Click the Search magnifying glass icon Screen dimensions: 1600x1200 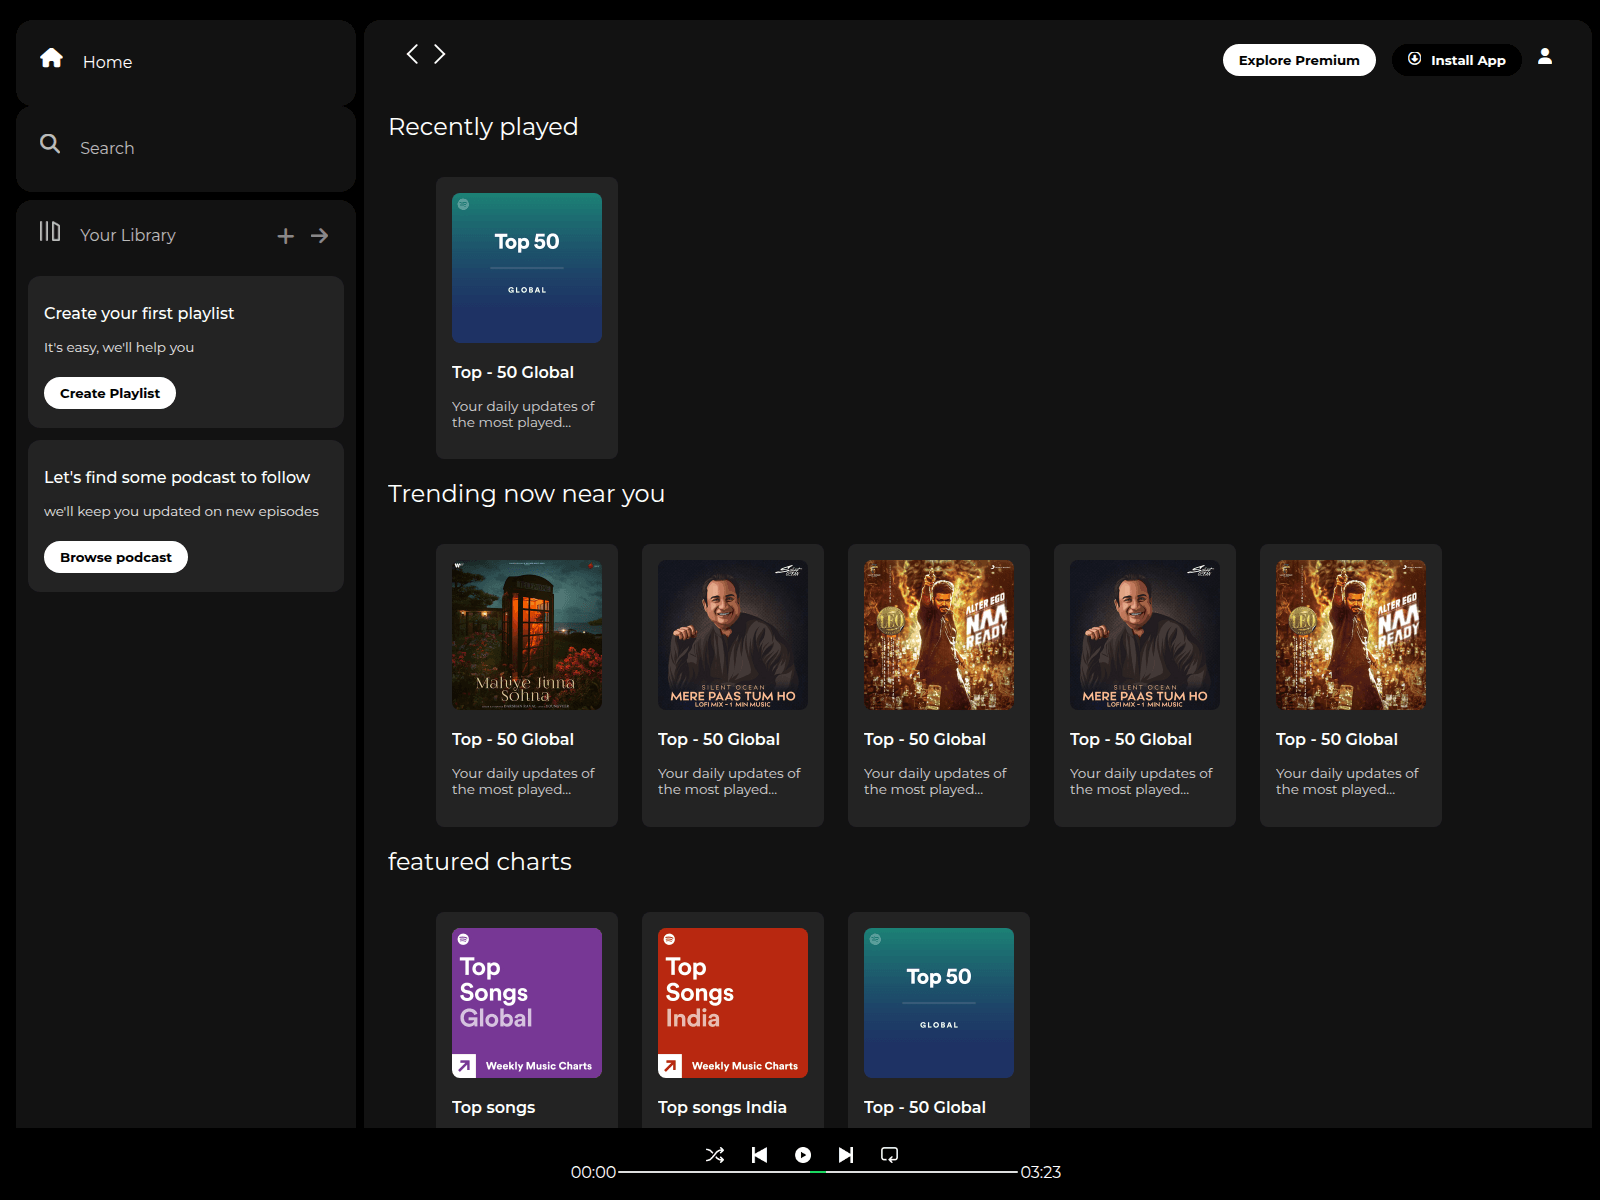(x=50, y=144)
